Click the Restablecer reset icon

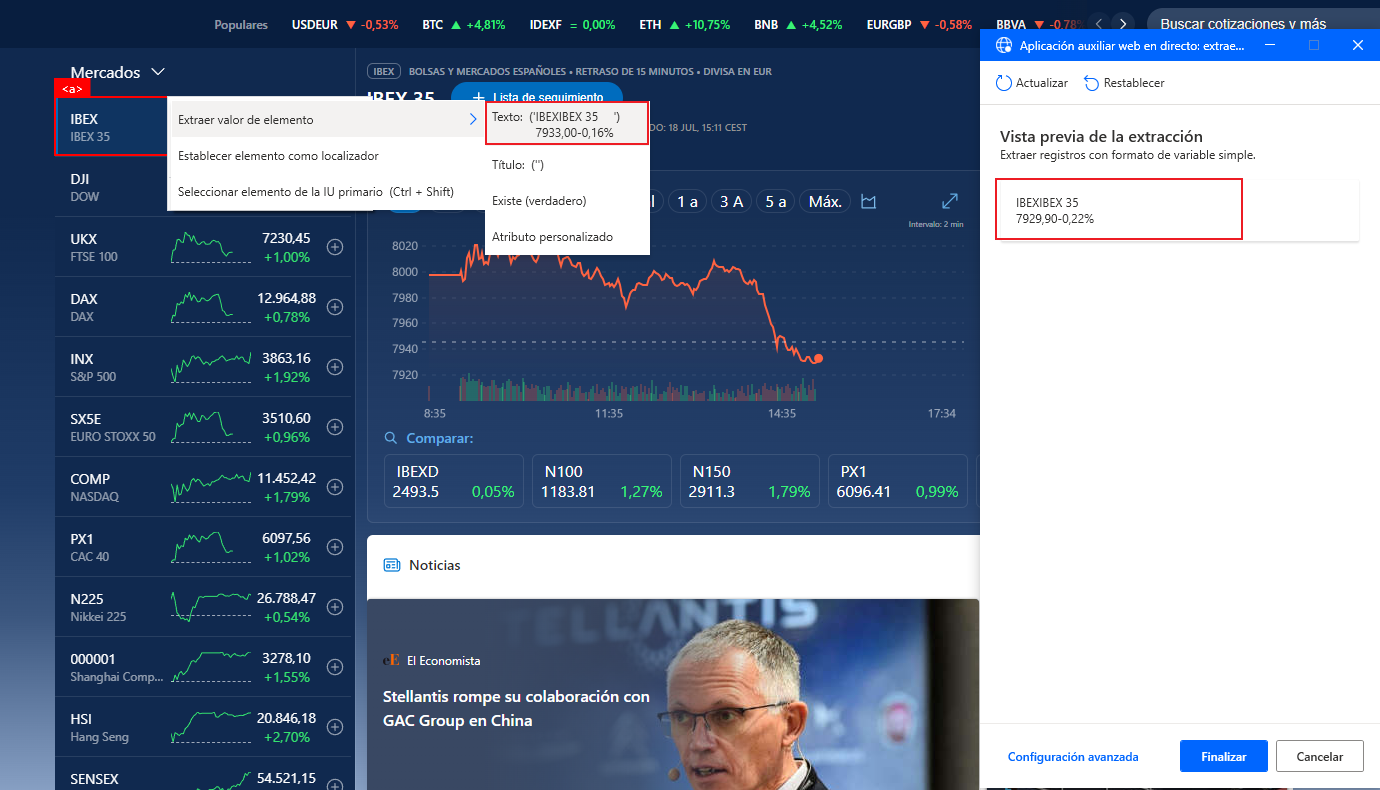[x=1092, y=83]
